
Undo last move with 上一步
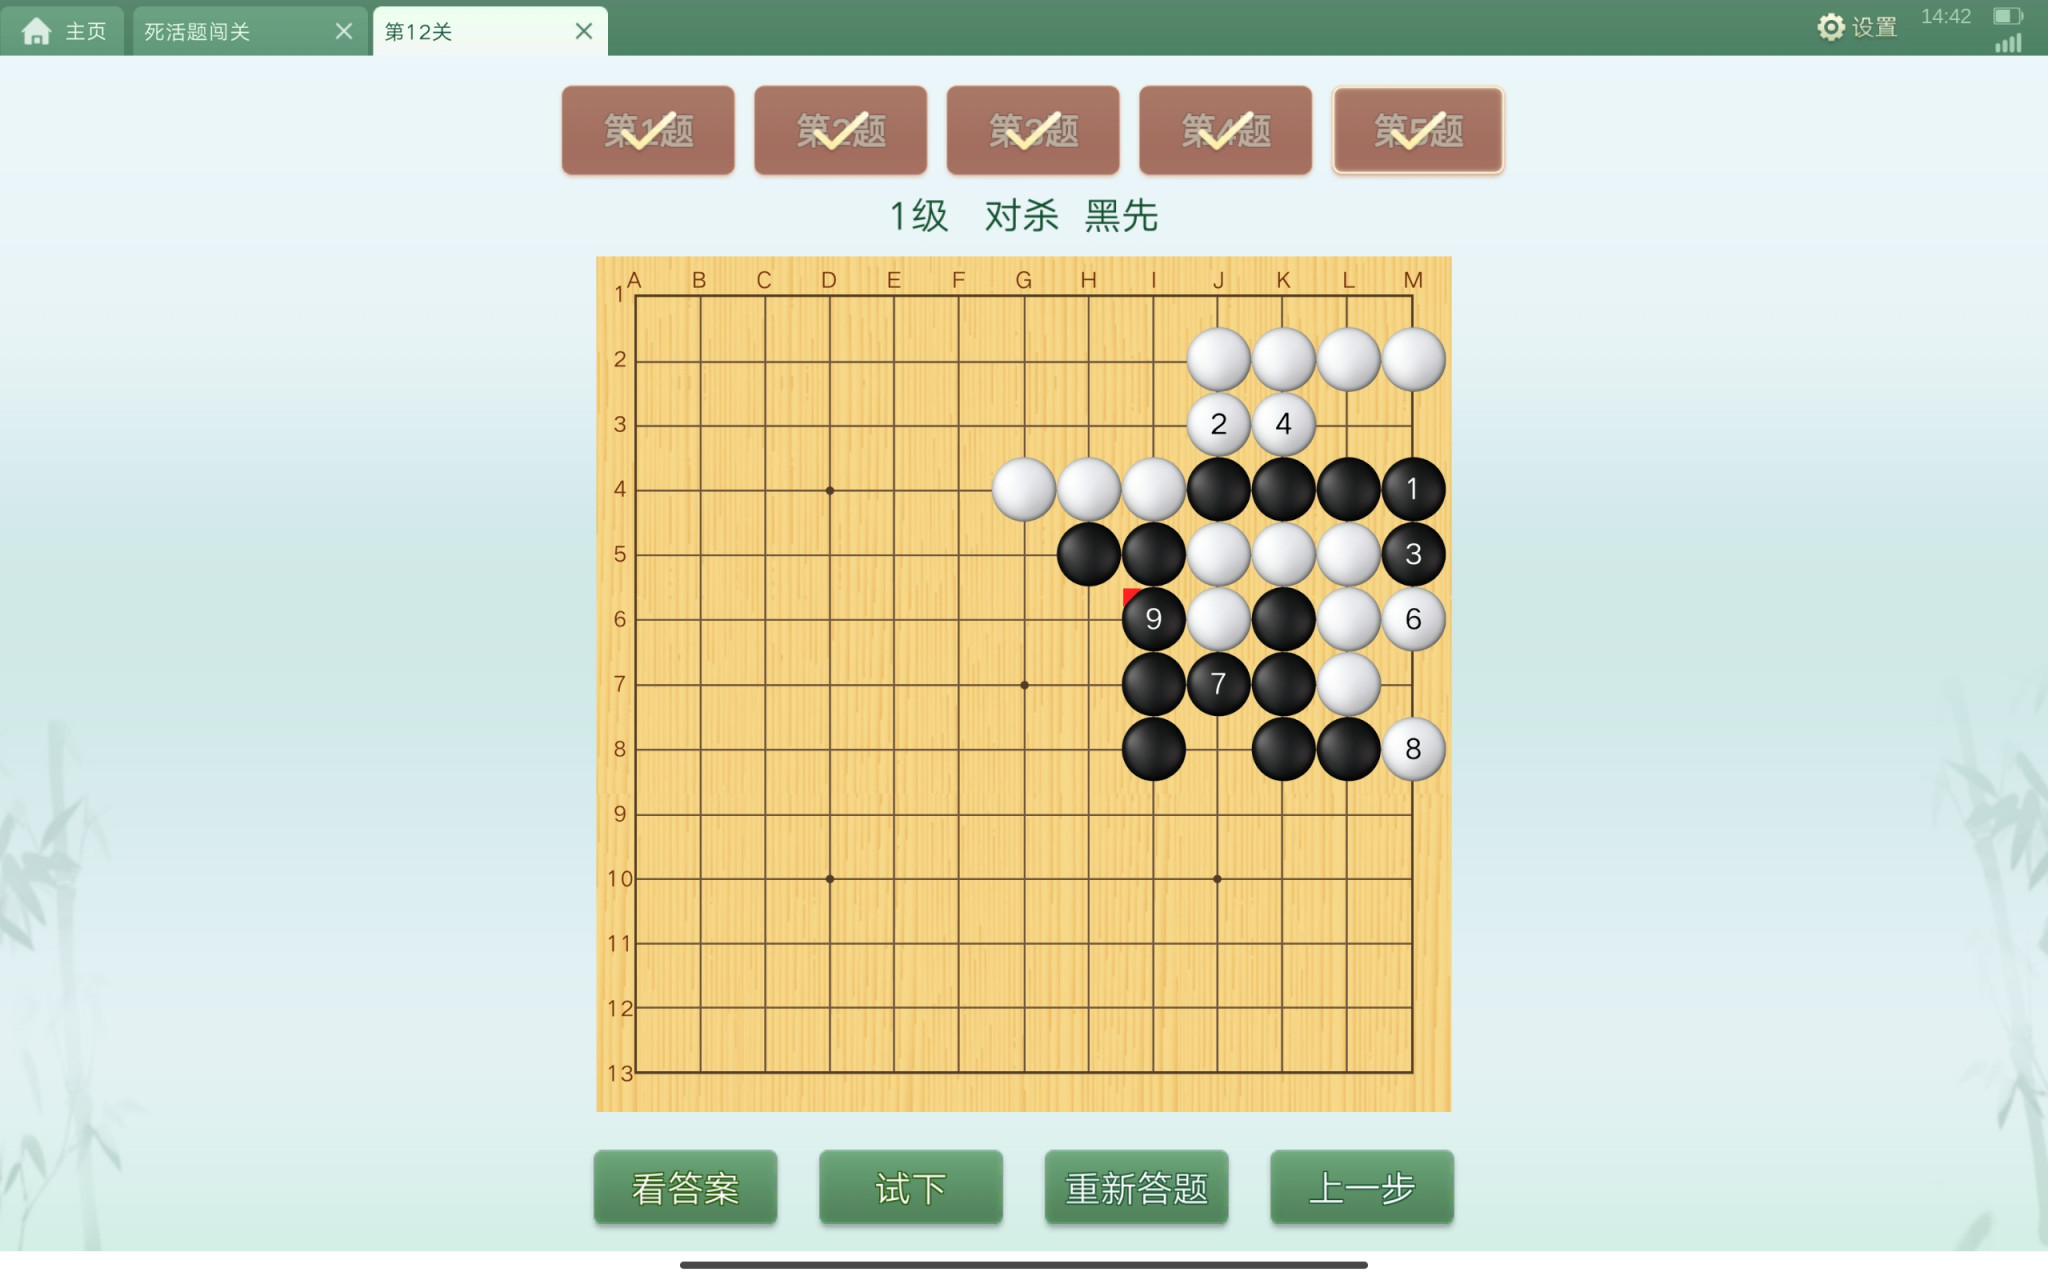[1362, 1187]
